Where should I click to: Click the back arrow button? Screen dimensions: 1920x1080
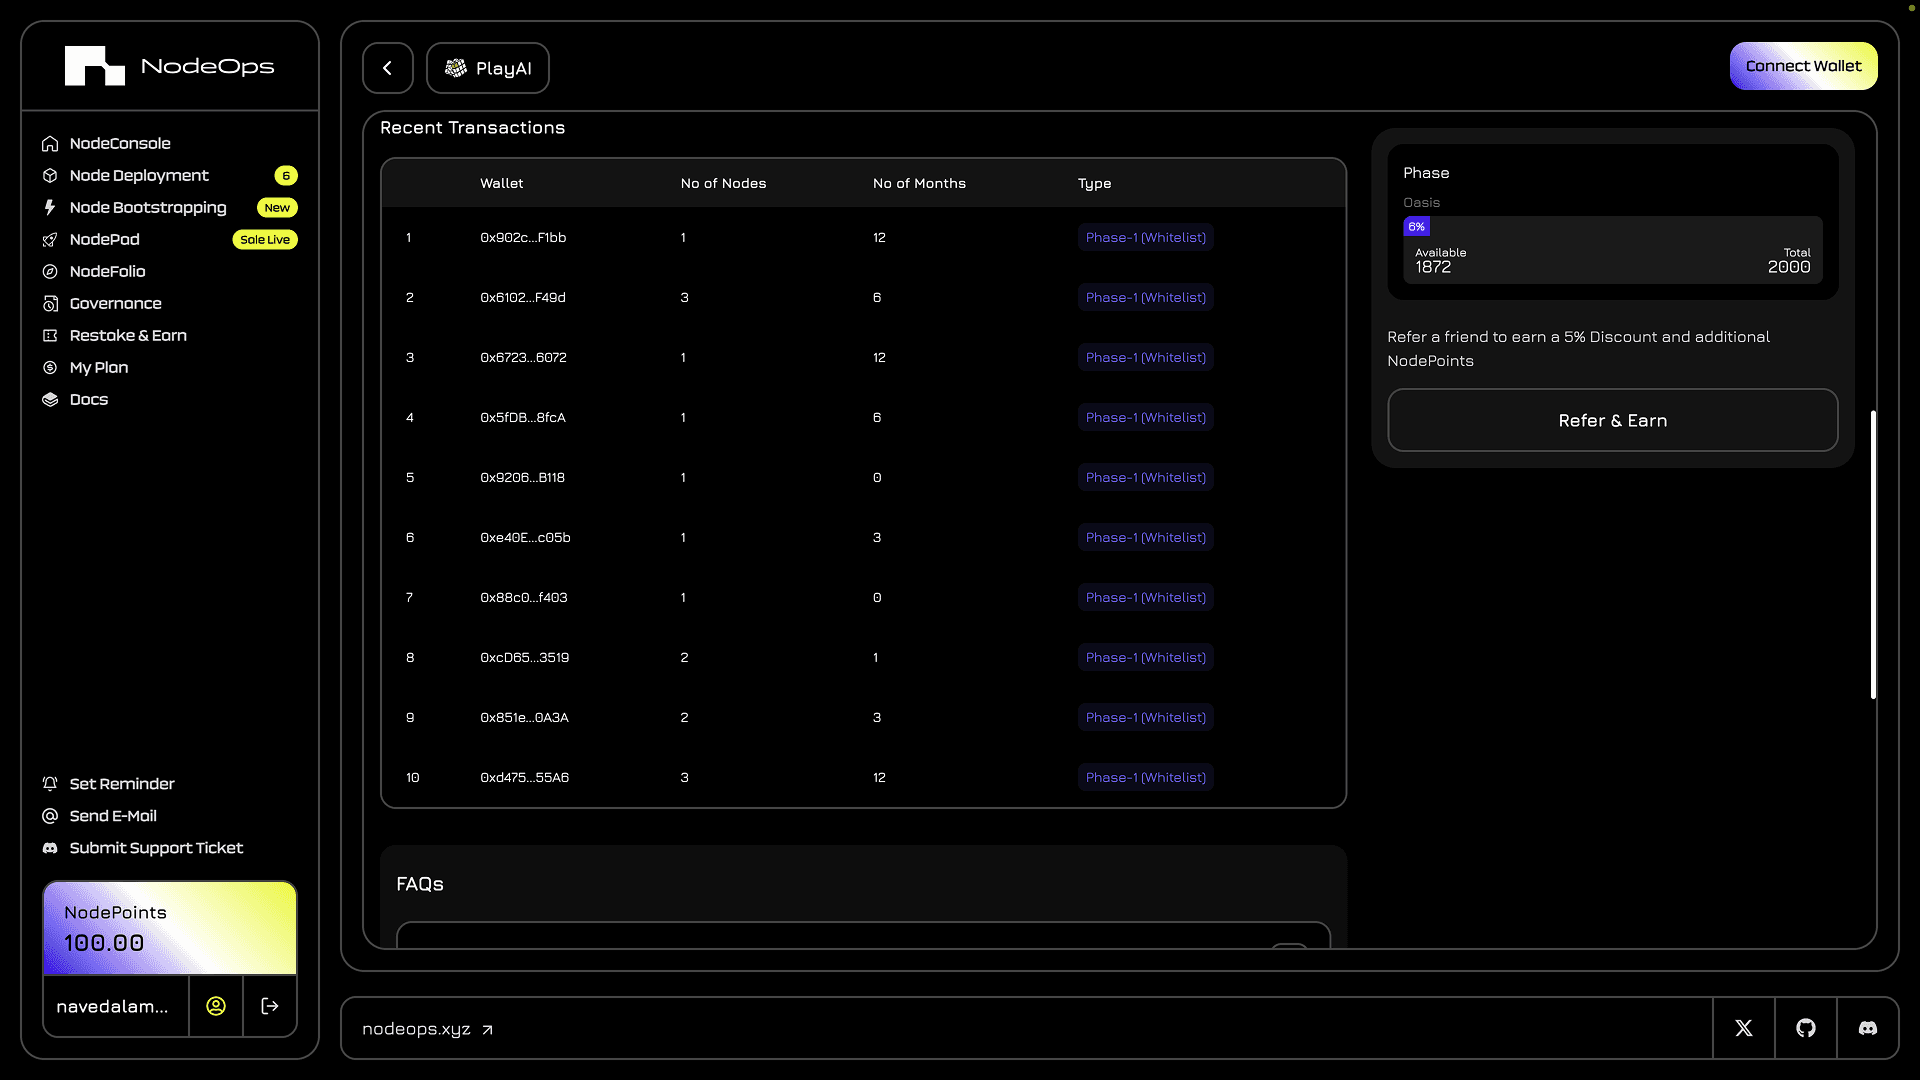click(x=388, y=68)
